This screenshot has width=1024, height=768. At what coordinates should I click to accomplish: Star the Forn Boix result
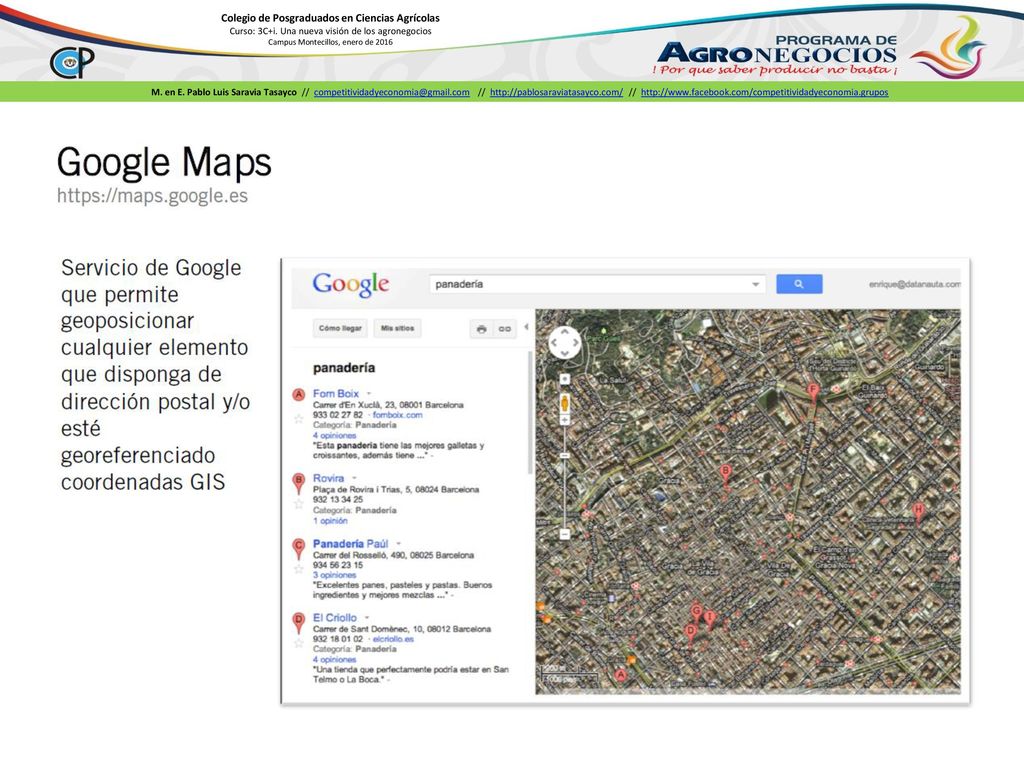click(298, 419)
